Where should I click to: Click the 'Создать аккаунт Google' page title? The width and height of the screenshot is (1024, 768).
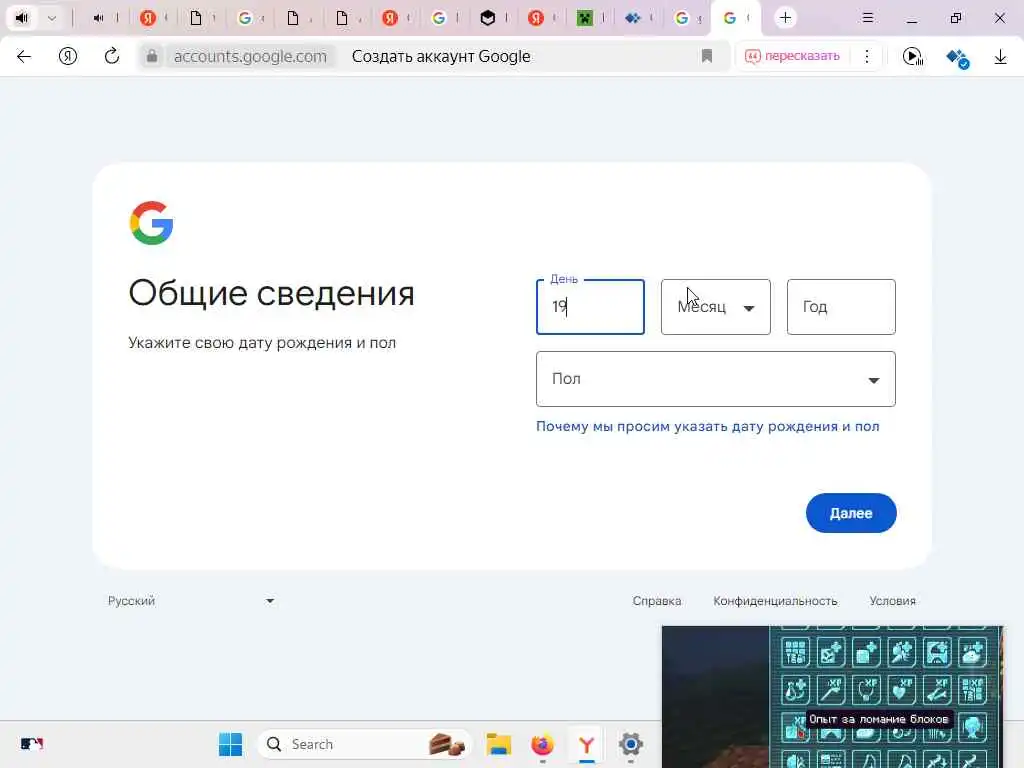click(441, 57)
